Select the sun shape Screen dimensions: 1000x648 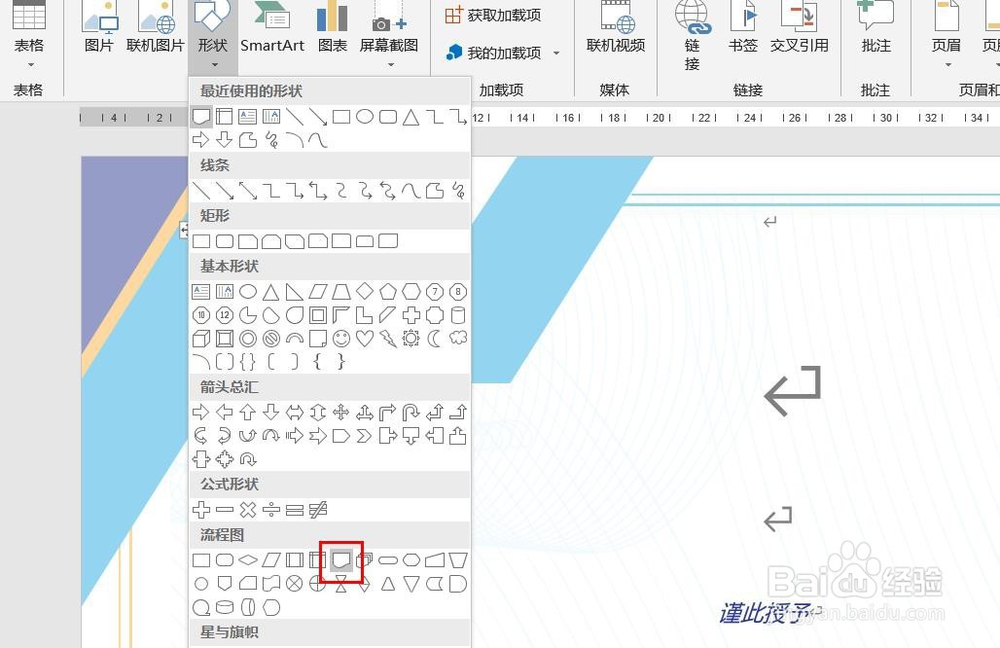[411, 338]
